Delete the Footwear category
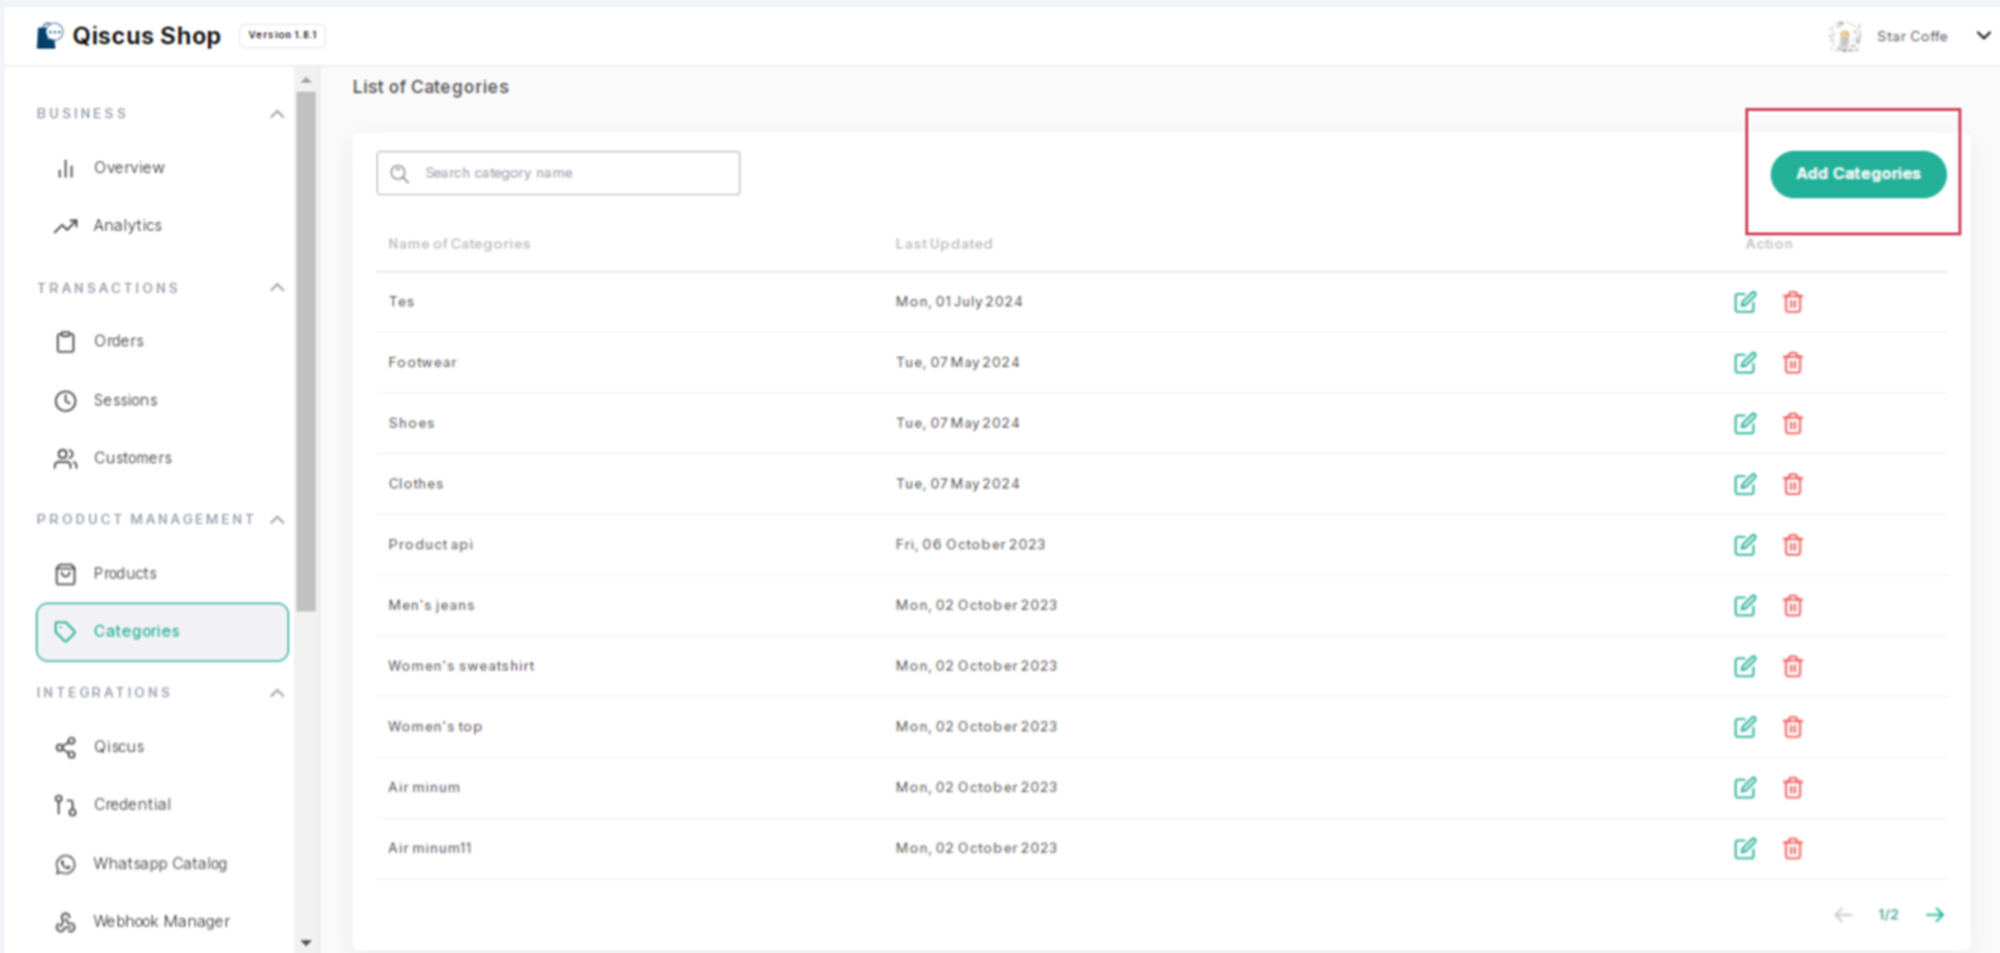 [x=1793, y=363]
